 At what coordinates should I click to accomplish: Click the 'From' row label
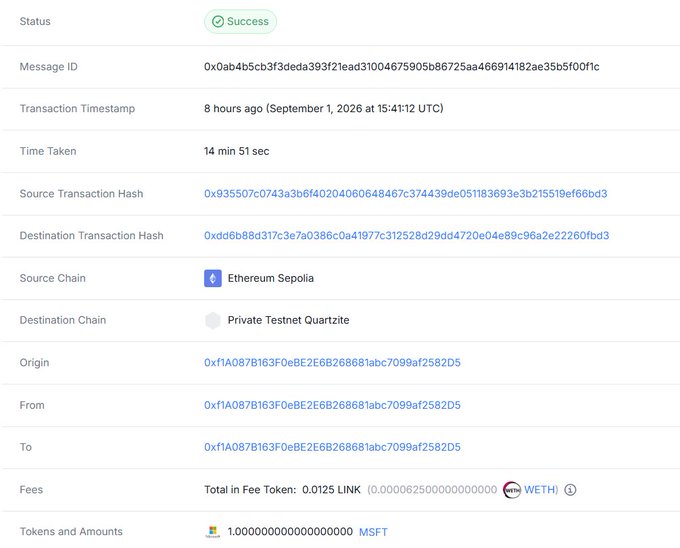pyautogui.click(x=32, y=405)
